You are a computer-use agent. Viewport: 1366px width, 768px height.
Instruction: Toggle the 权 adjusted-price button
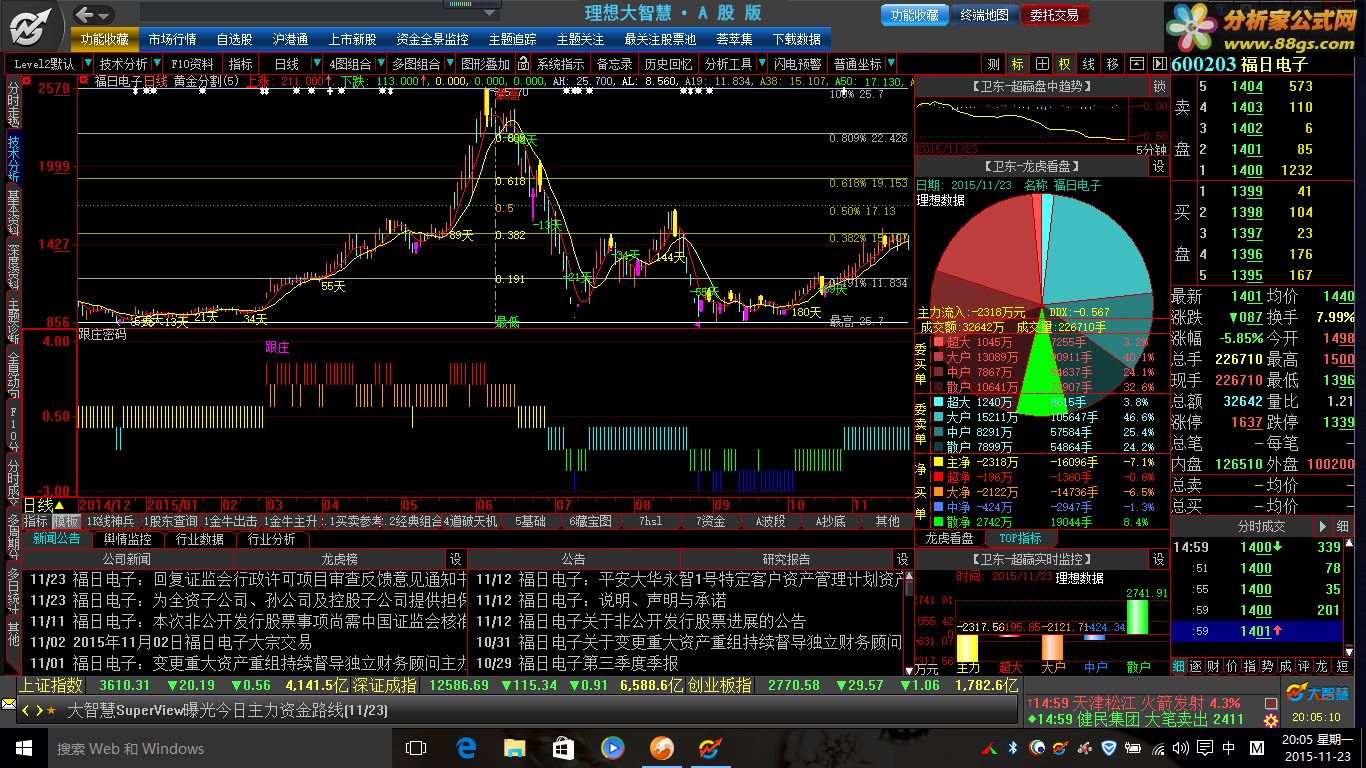pyautogui.click(x=1065, y=64)
